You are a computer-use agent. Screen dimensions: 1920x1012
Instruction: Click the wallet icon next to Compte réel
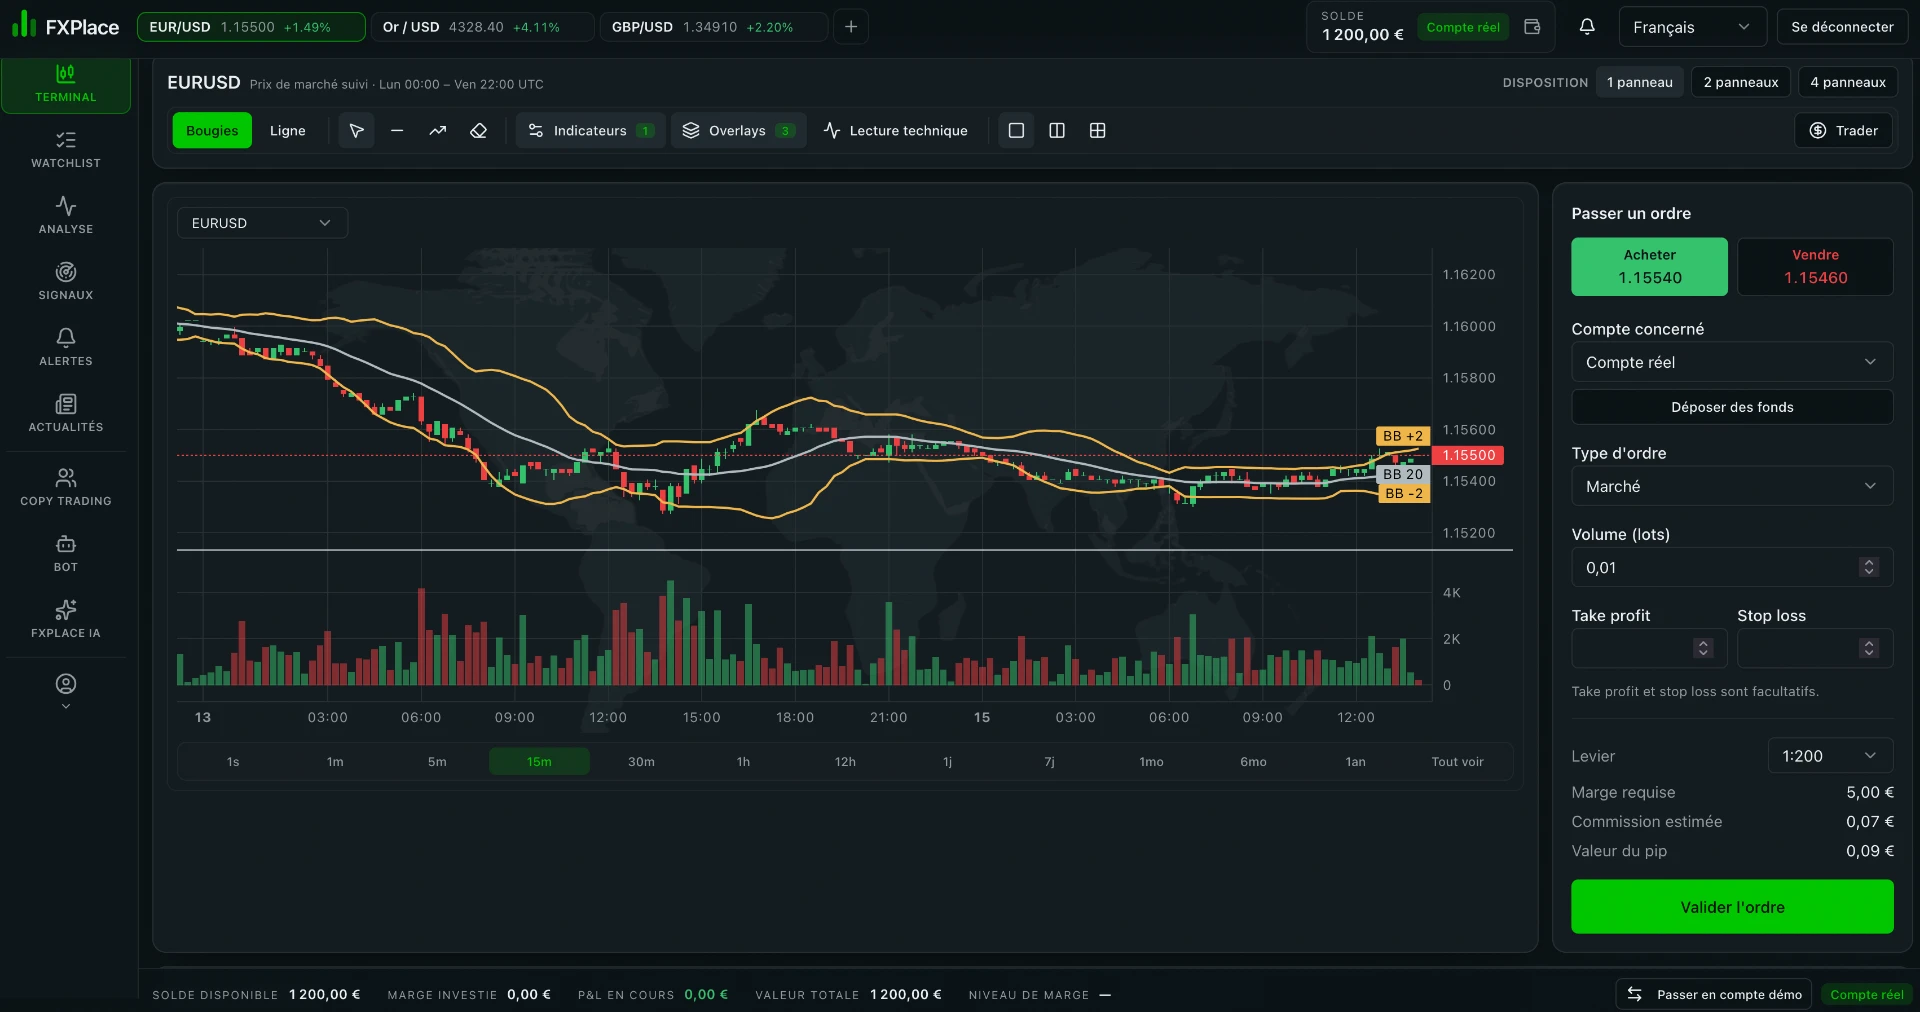click(1532, 27)
